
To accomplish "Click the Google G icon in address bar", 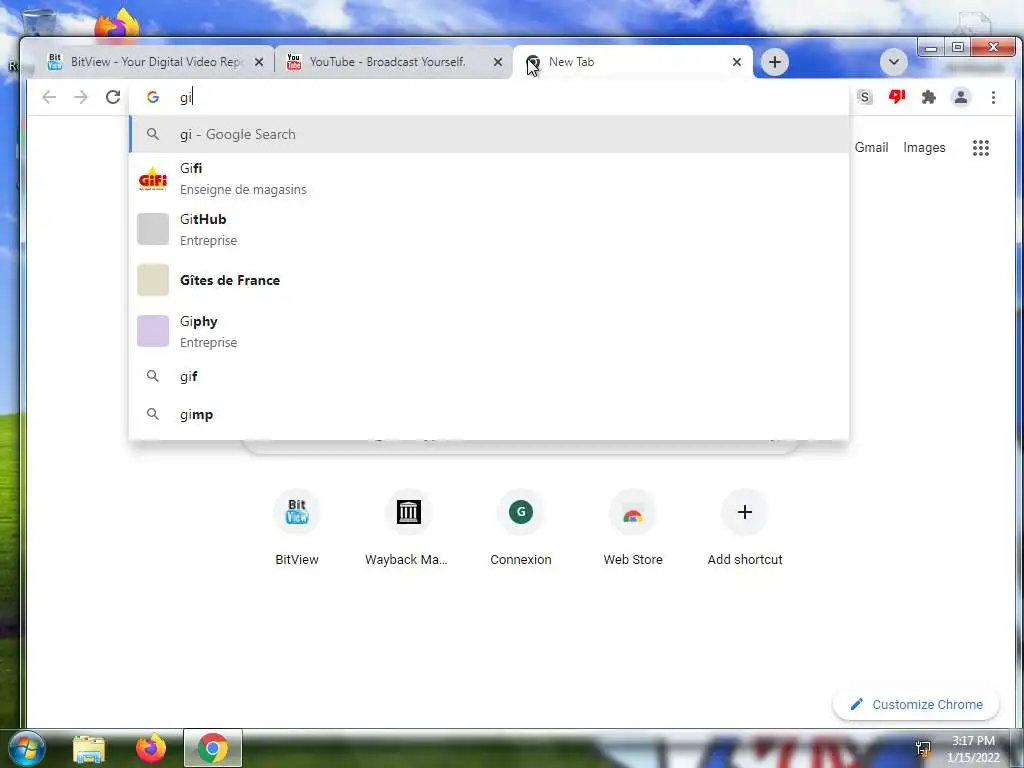I will (x=153, y=97).
